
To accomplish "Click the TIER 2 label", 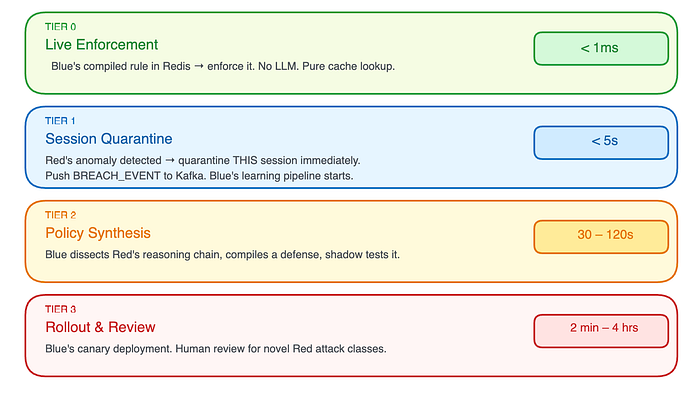I will (60, 215).
